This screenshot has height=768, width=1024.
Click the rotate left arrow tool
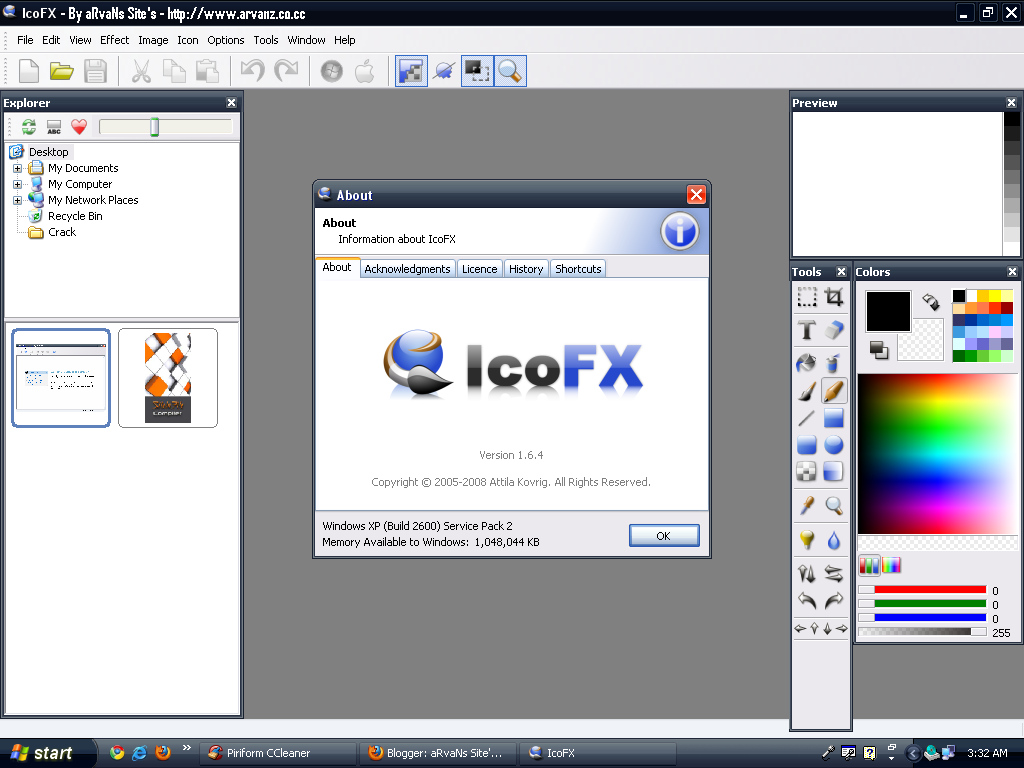(x=807, y=600)
